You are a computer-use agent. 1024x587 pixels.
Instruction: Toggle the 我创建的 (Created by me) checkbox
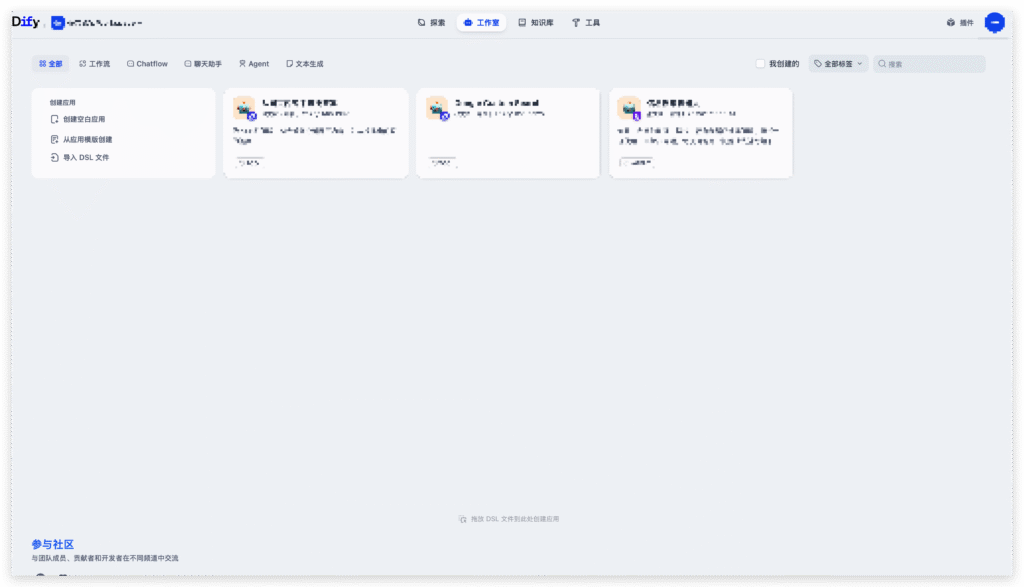[x=760, y=64]
